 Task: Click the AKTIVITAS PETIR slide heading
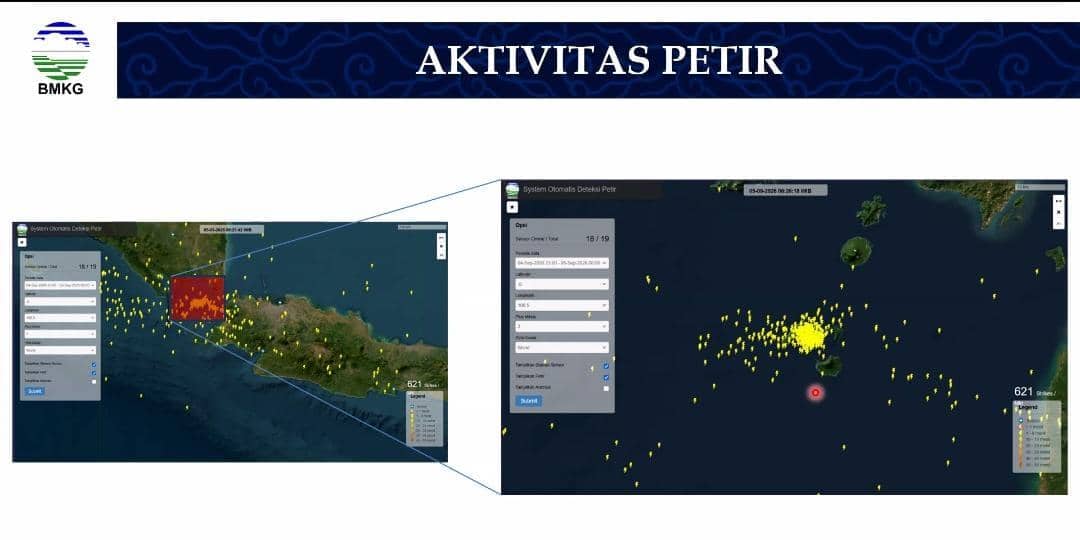point(599,60)
